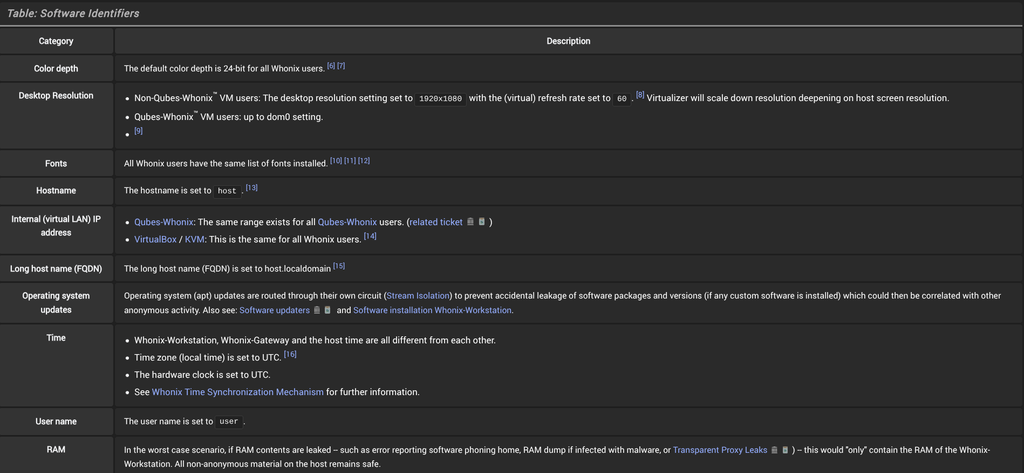Open Whonix Time Synchronization Mechanism link
This screenshot has height=473, width=1024.
tap(238, 393)
